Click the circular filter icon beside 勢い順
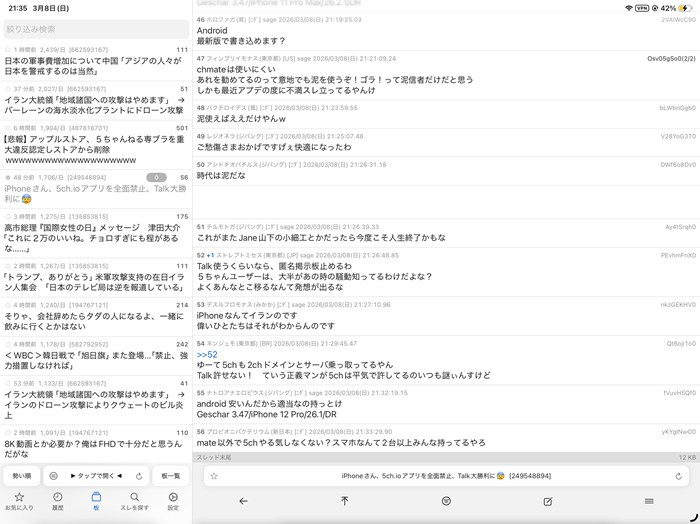Screen dimensions: 700x524 (x=53, y=477)
